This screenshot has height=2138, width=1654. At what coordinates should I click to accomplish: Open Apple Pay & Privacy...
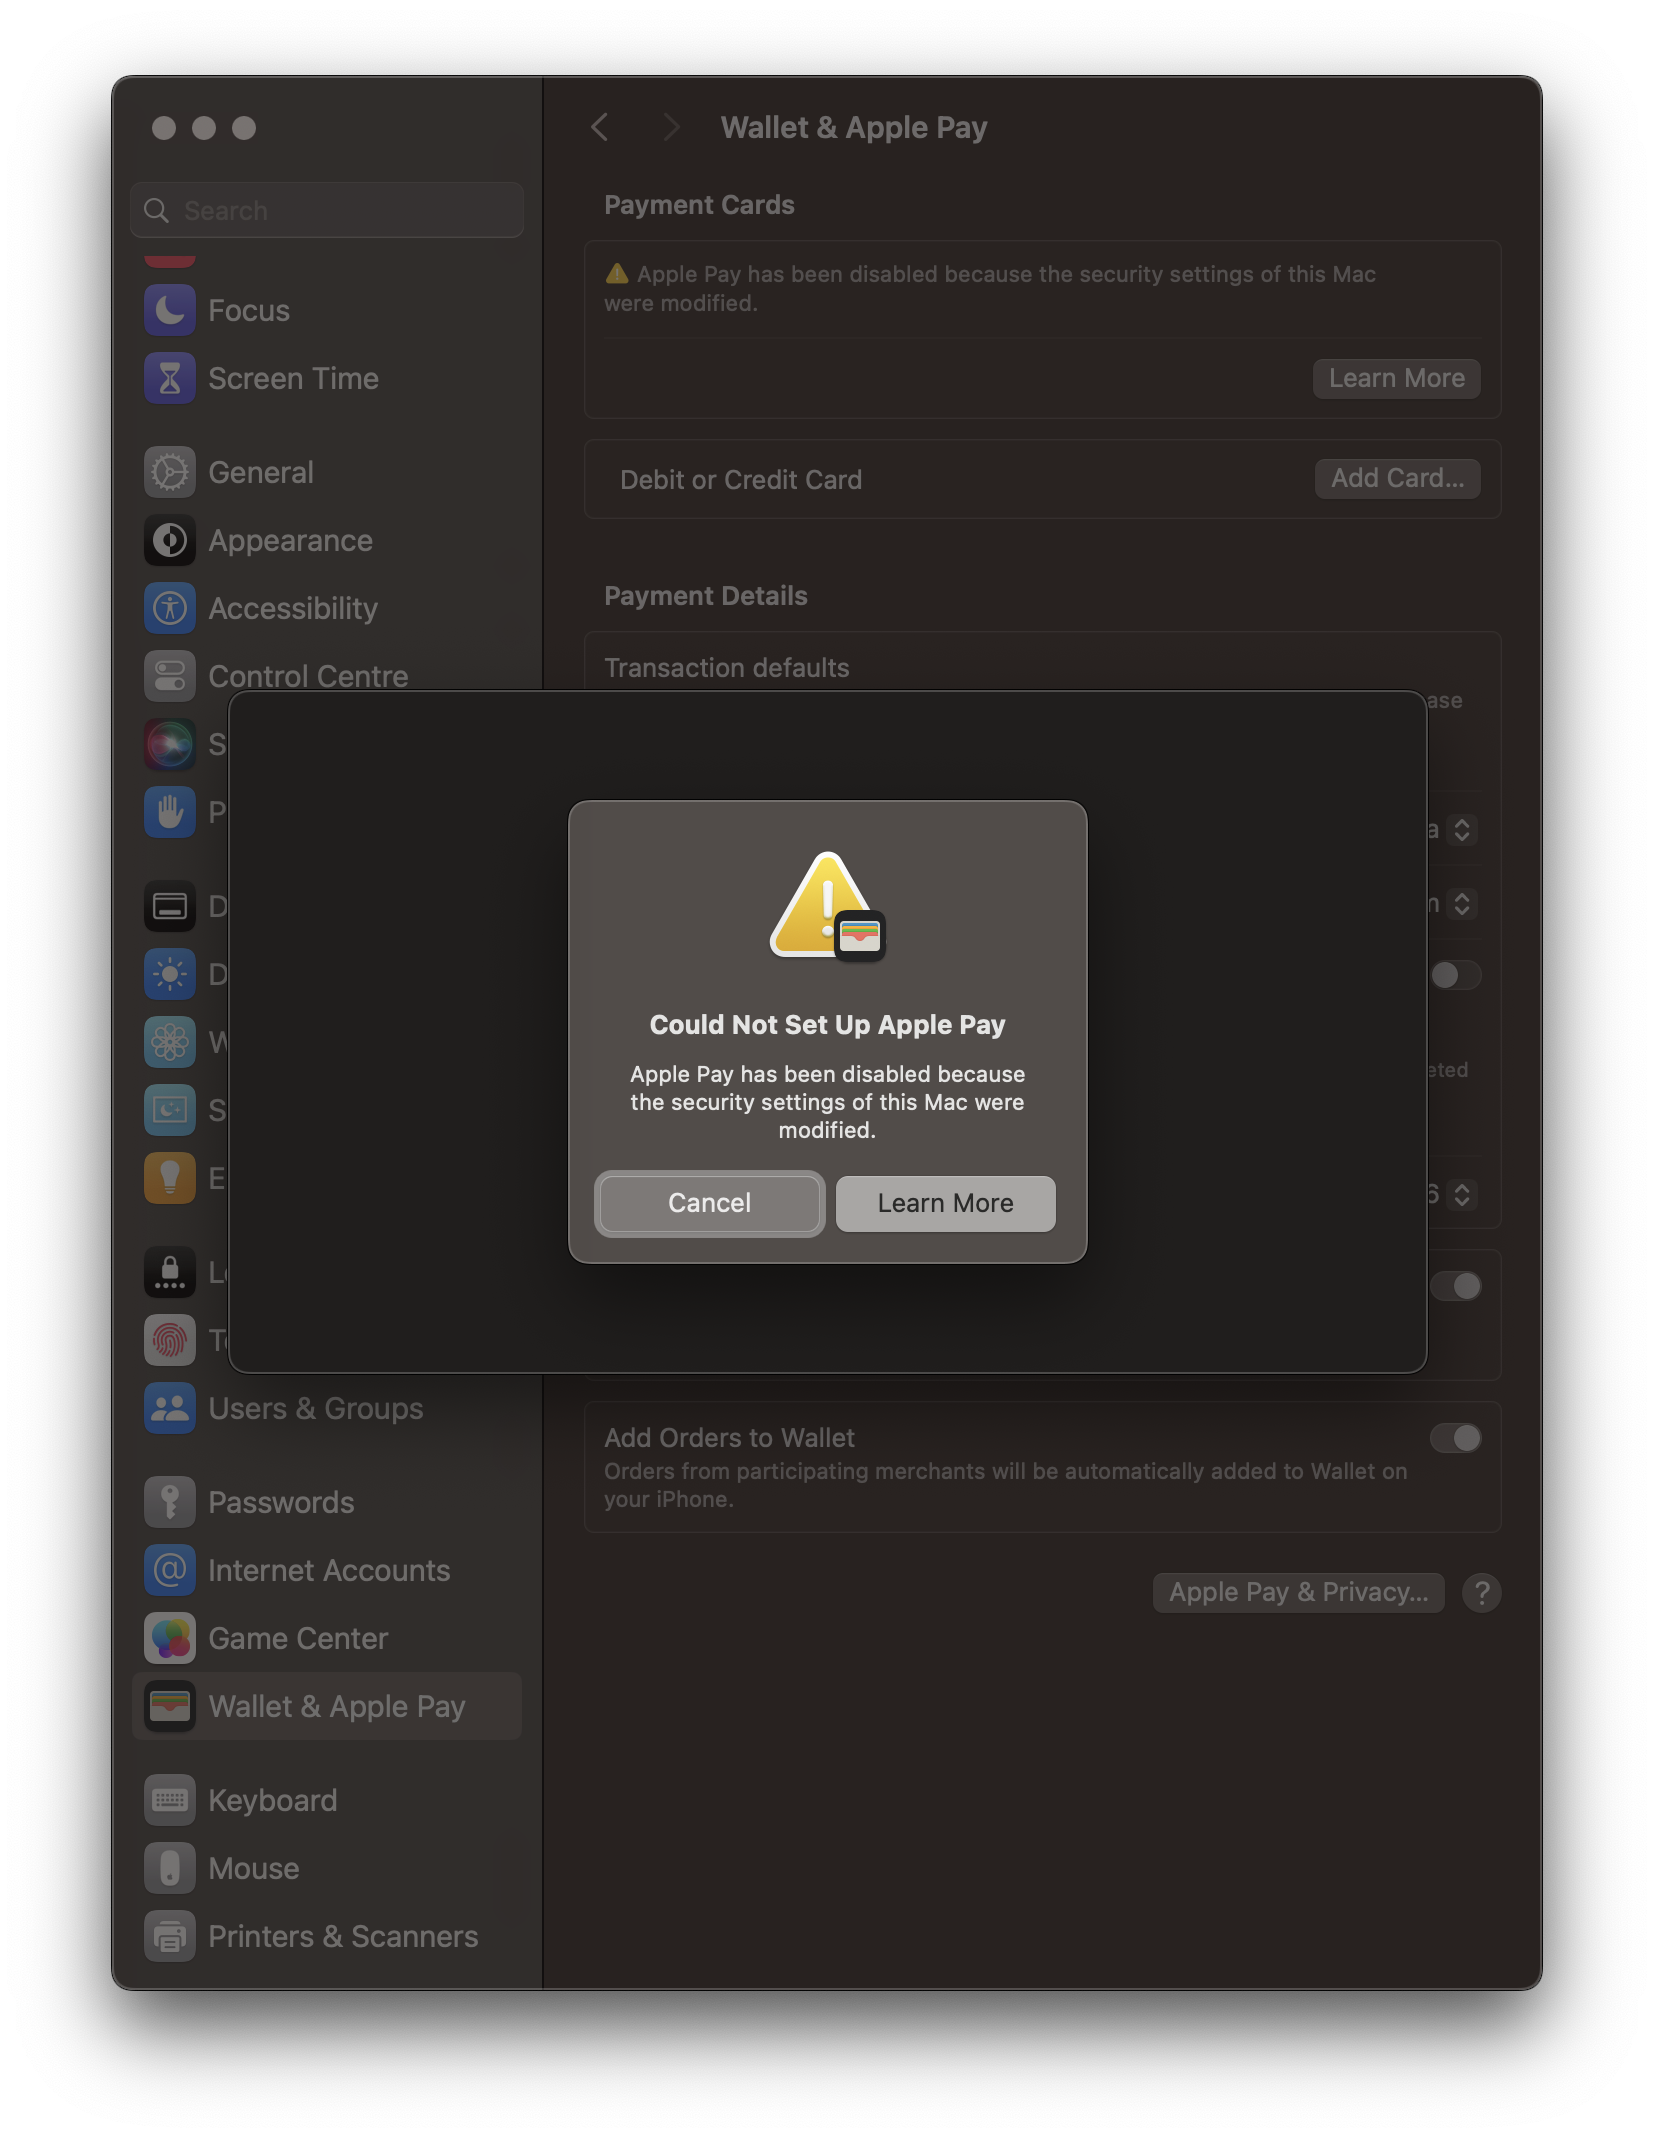(1299, 1592)
